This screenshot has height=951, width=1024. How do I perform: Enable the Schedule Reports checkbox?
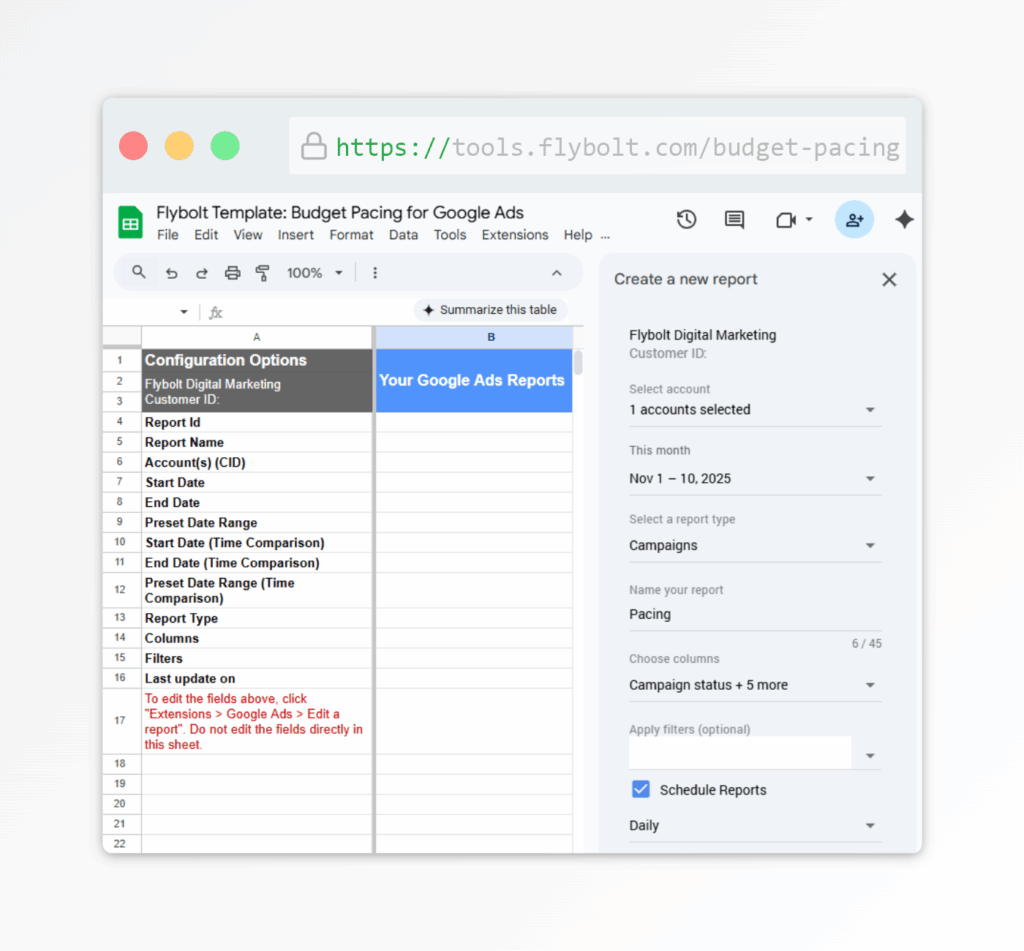tap(640, 789)
